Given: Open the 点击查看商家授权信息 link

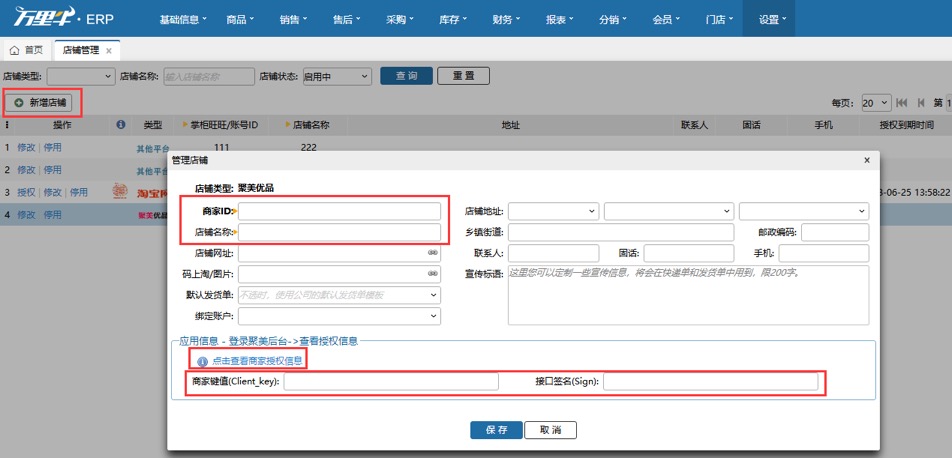Looking at the screenshot, I should pyautogui.click(x=257, y=361).
